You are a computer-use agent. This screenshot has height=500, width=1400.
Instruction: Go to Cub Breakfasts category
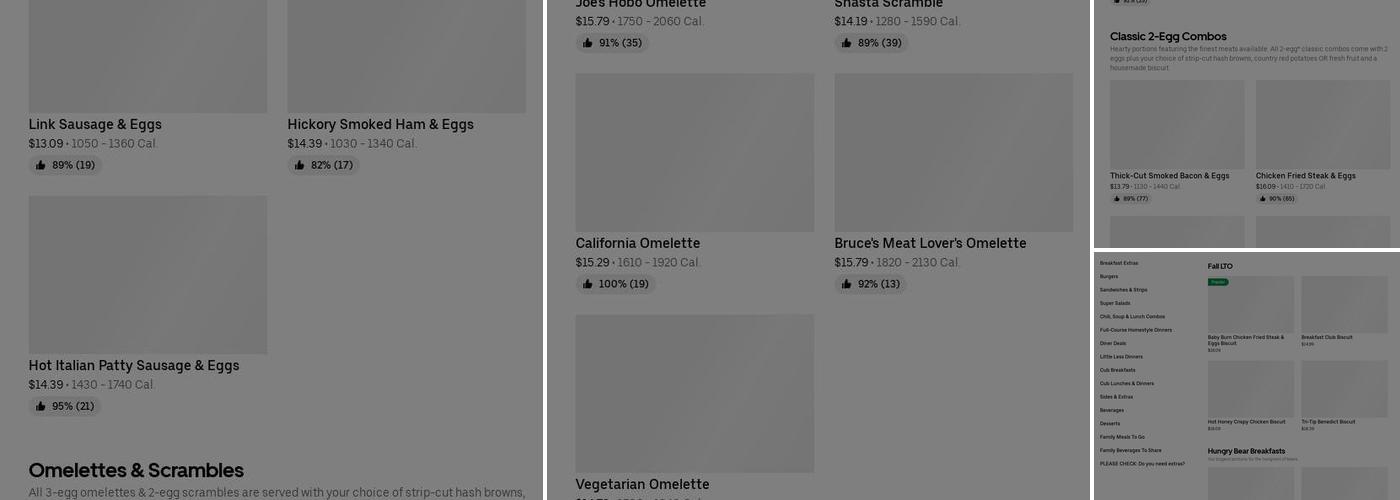pyautogui.click(x=1117, y=370)
